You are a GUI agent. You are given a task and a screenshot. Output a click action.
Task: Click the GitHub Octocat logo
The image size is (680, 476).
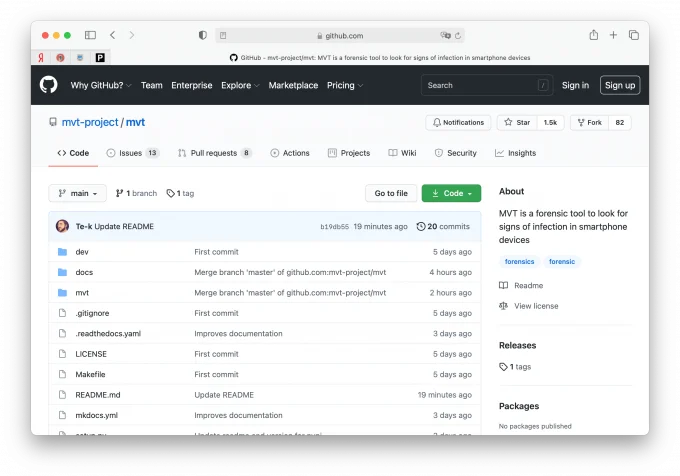pos(49,85)
